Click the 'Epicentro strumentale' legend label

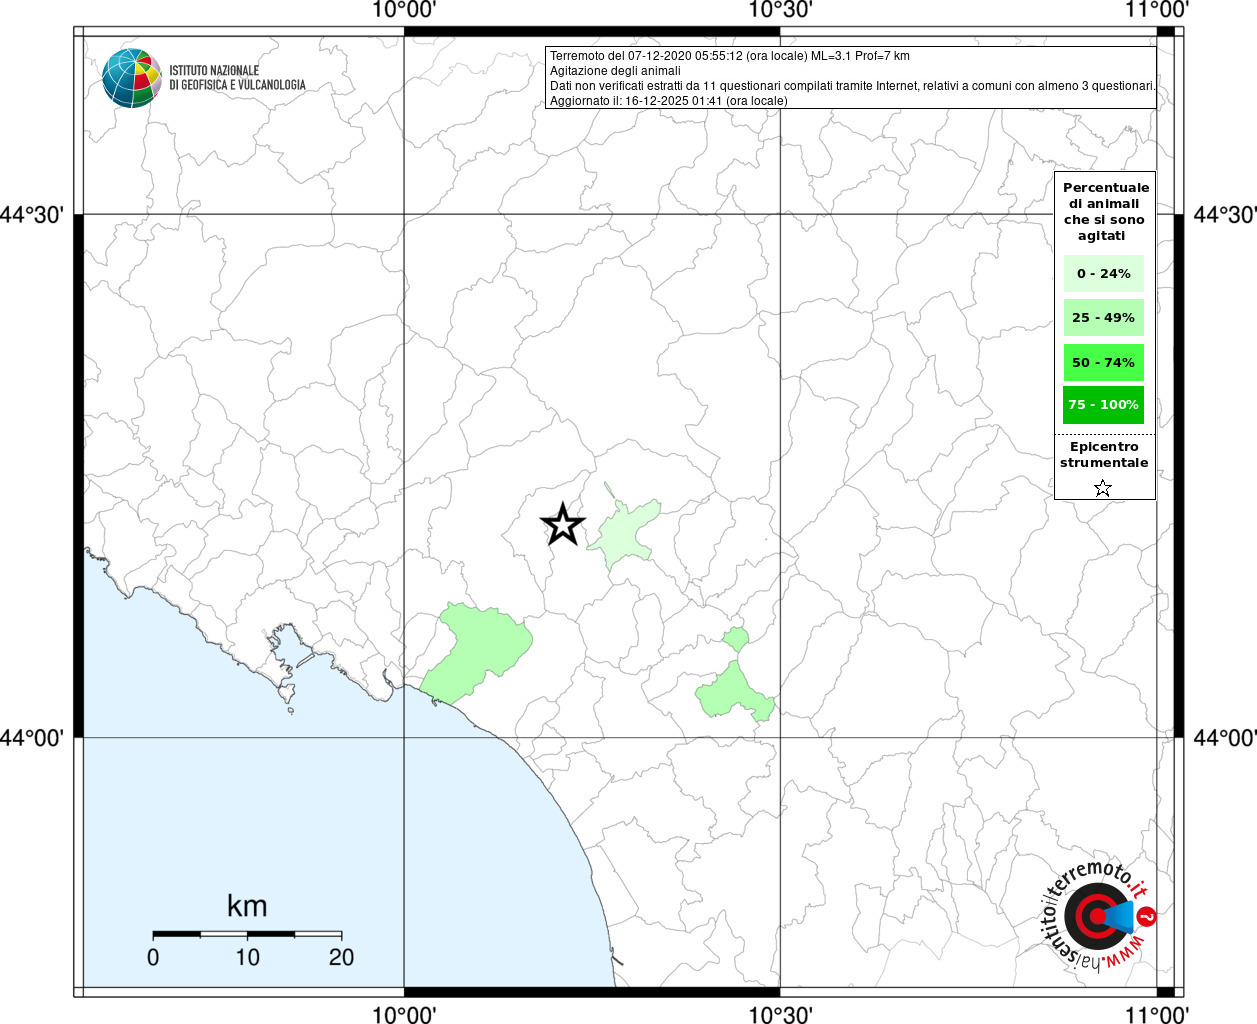(1104, 454)
